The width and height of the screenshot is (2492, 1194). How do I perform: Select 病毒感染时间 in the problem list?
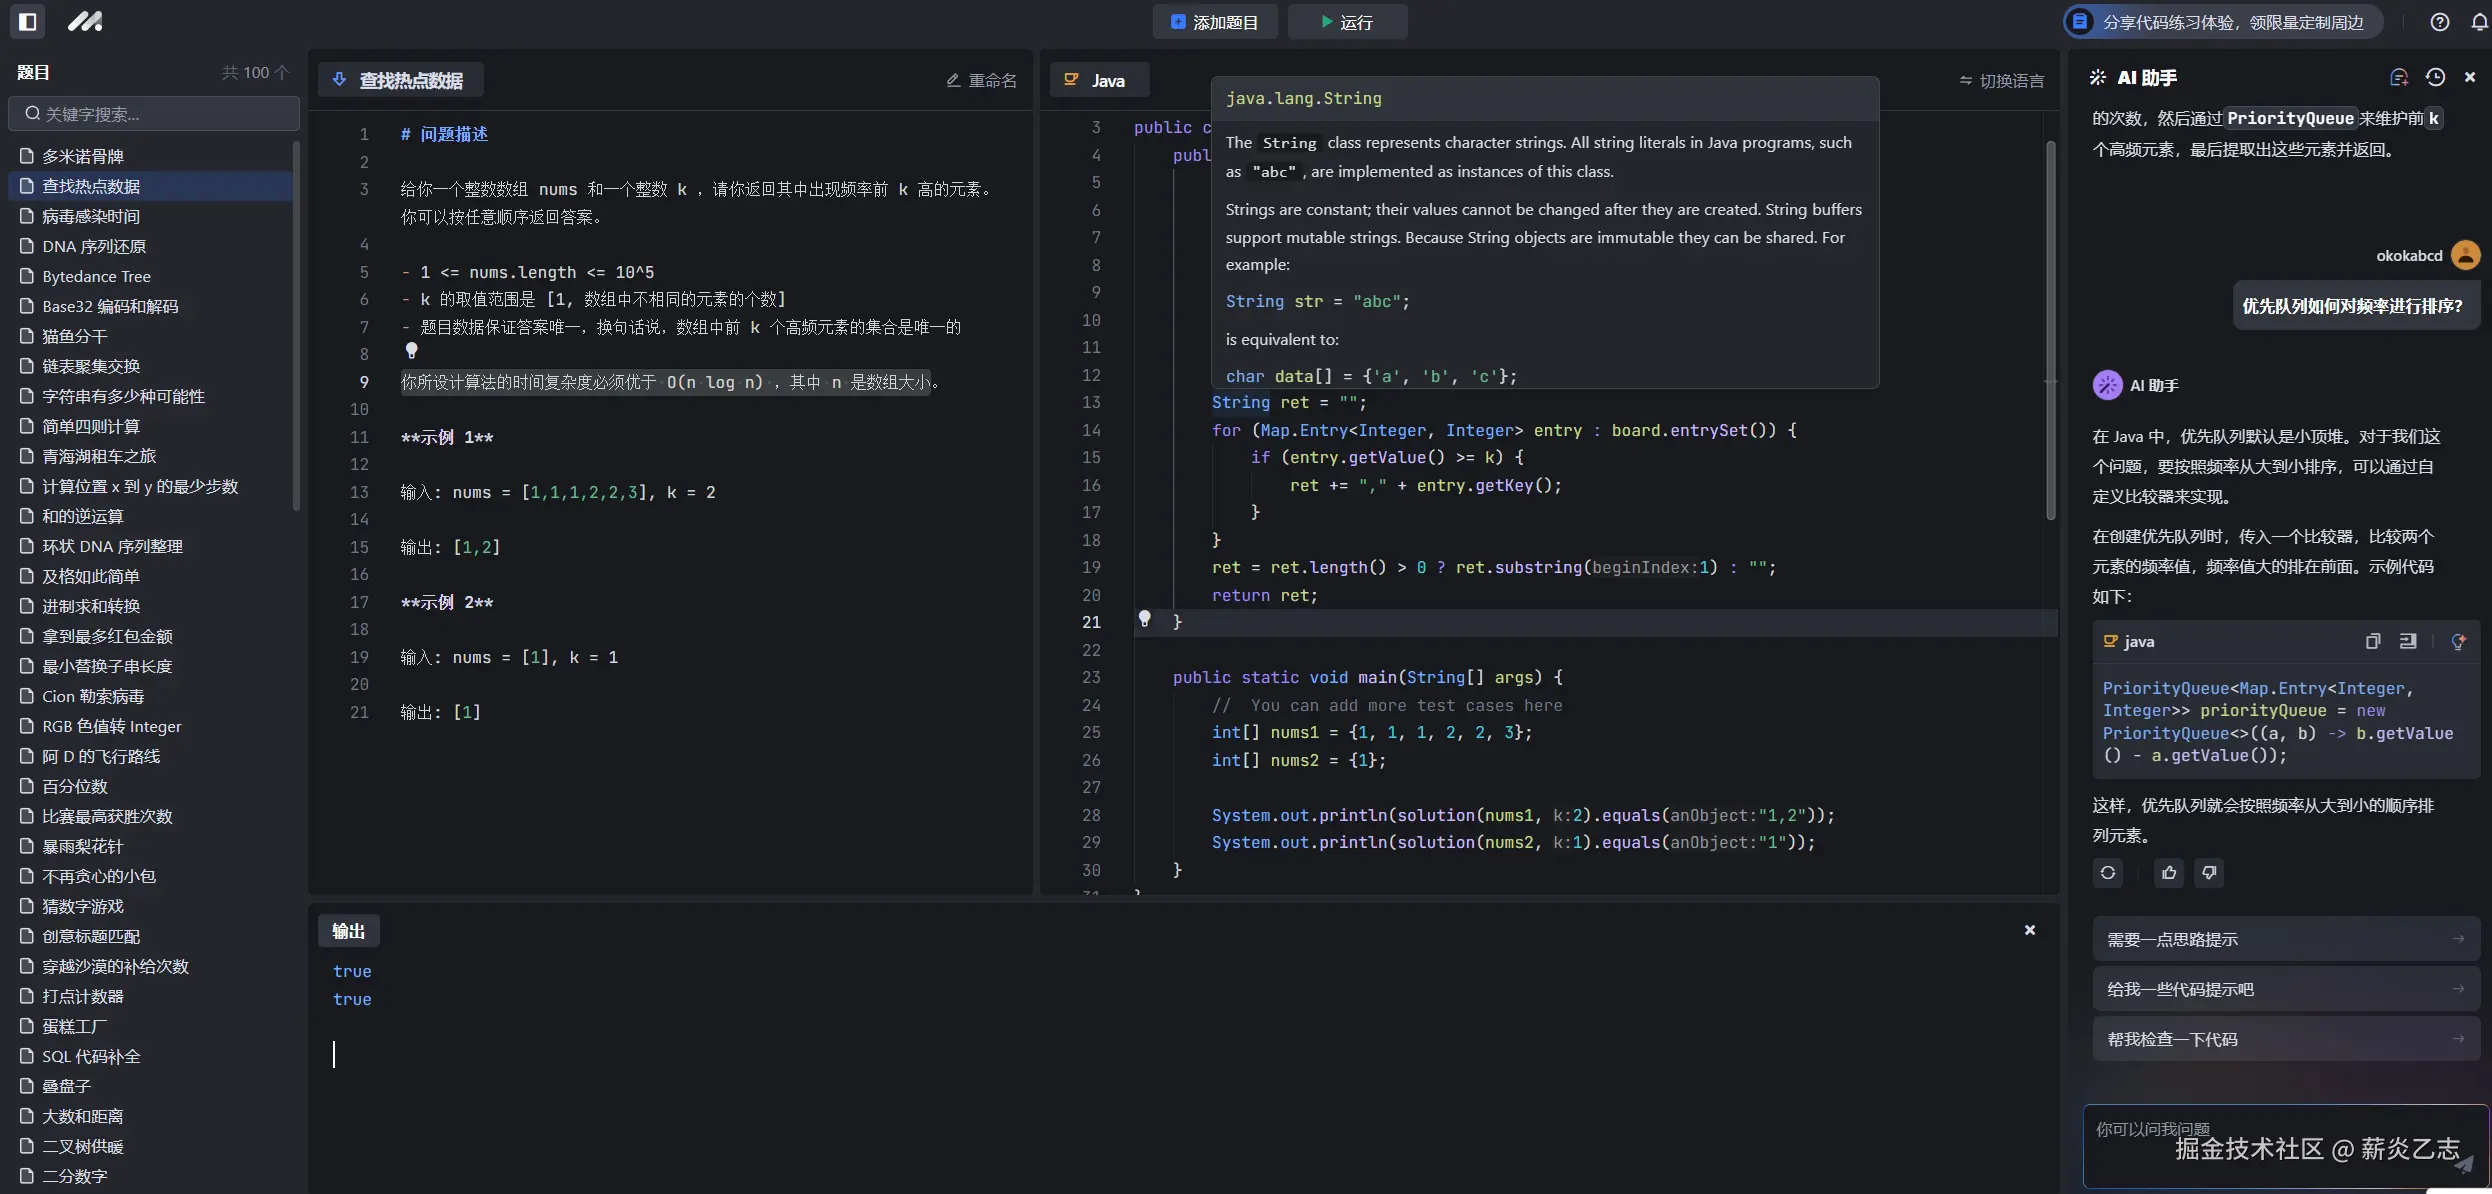click(91, 216)
